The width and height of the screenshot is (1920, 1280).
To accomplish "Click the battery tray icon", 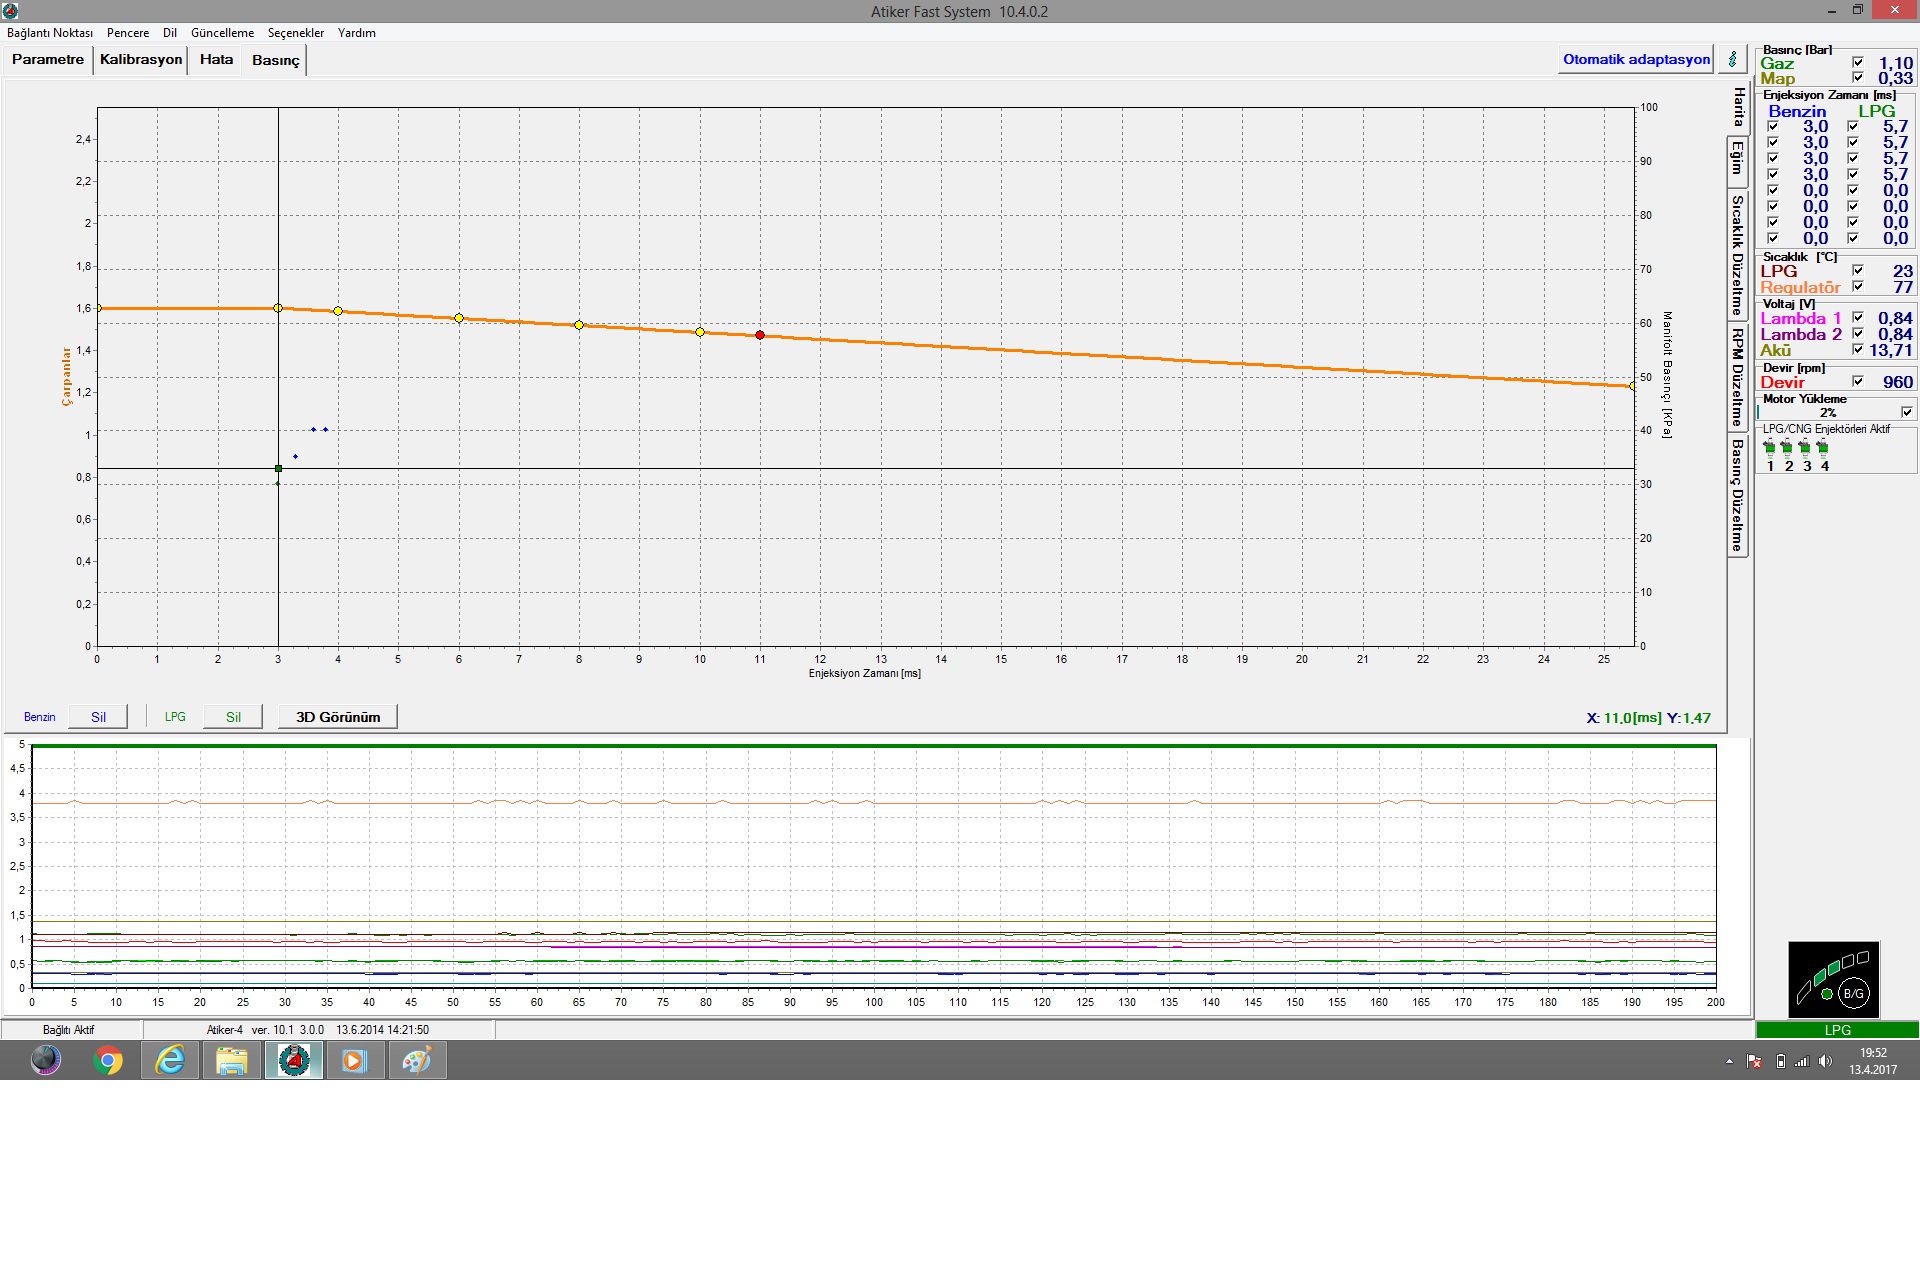I will coord(1780,1061).
